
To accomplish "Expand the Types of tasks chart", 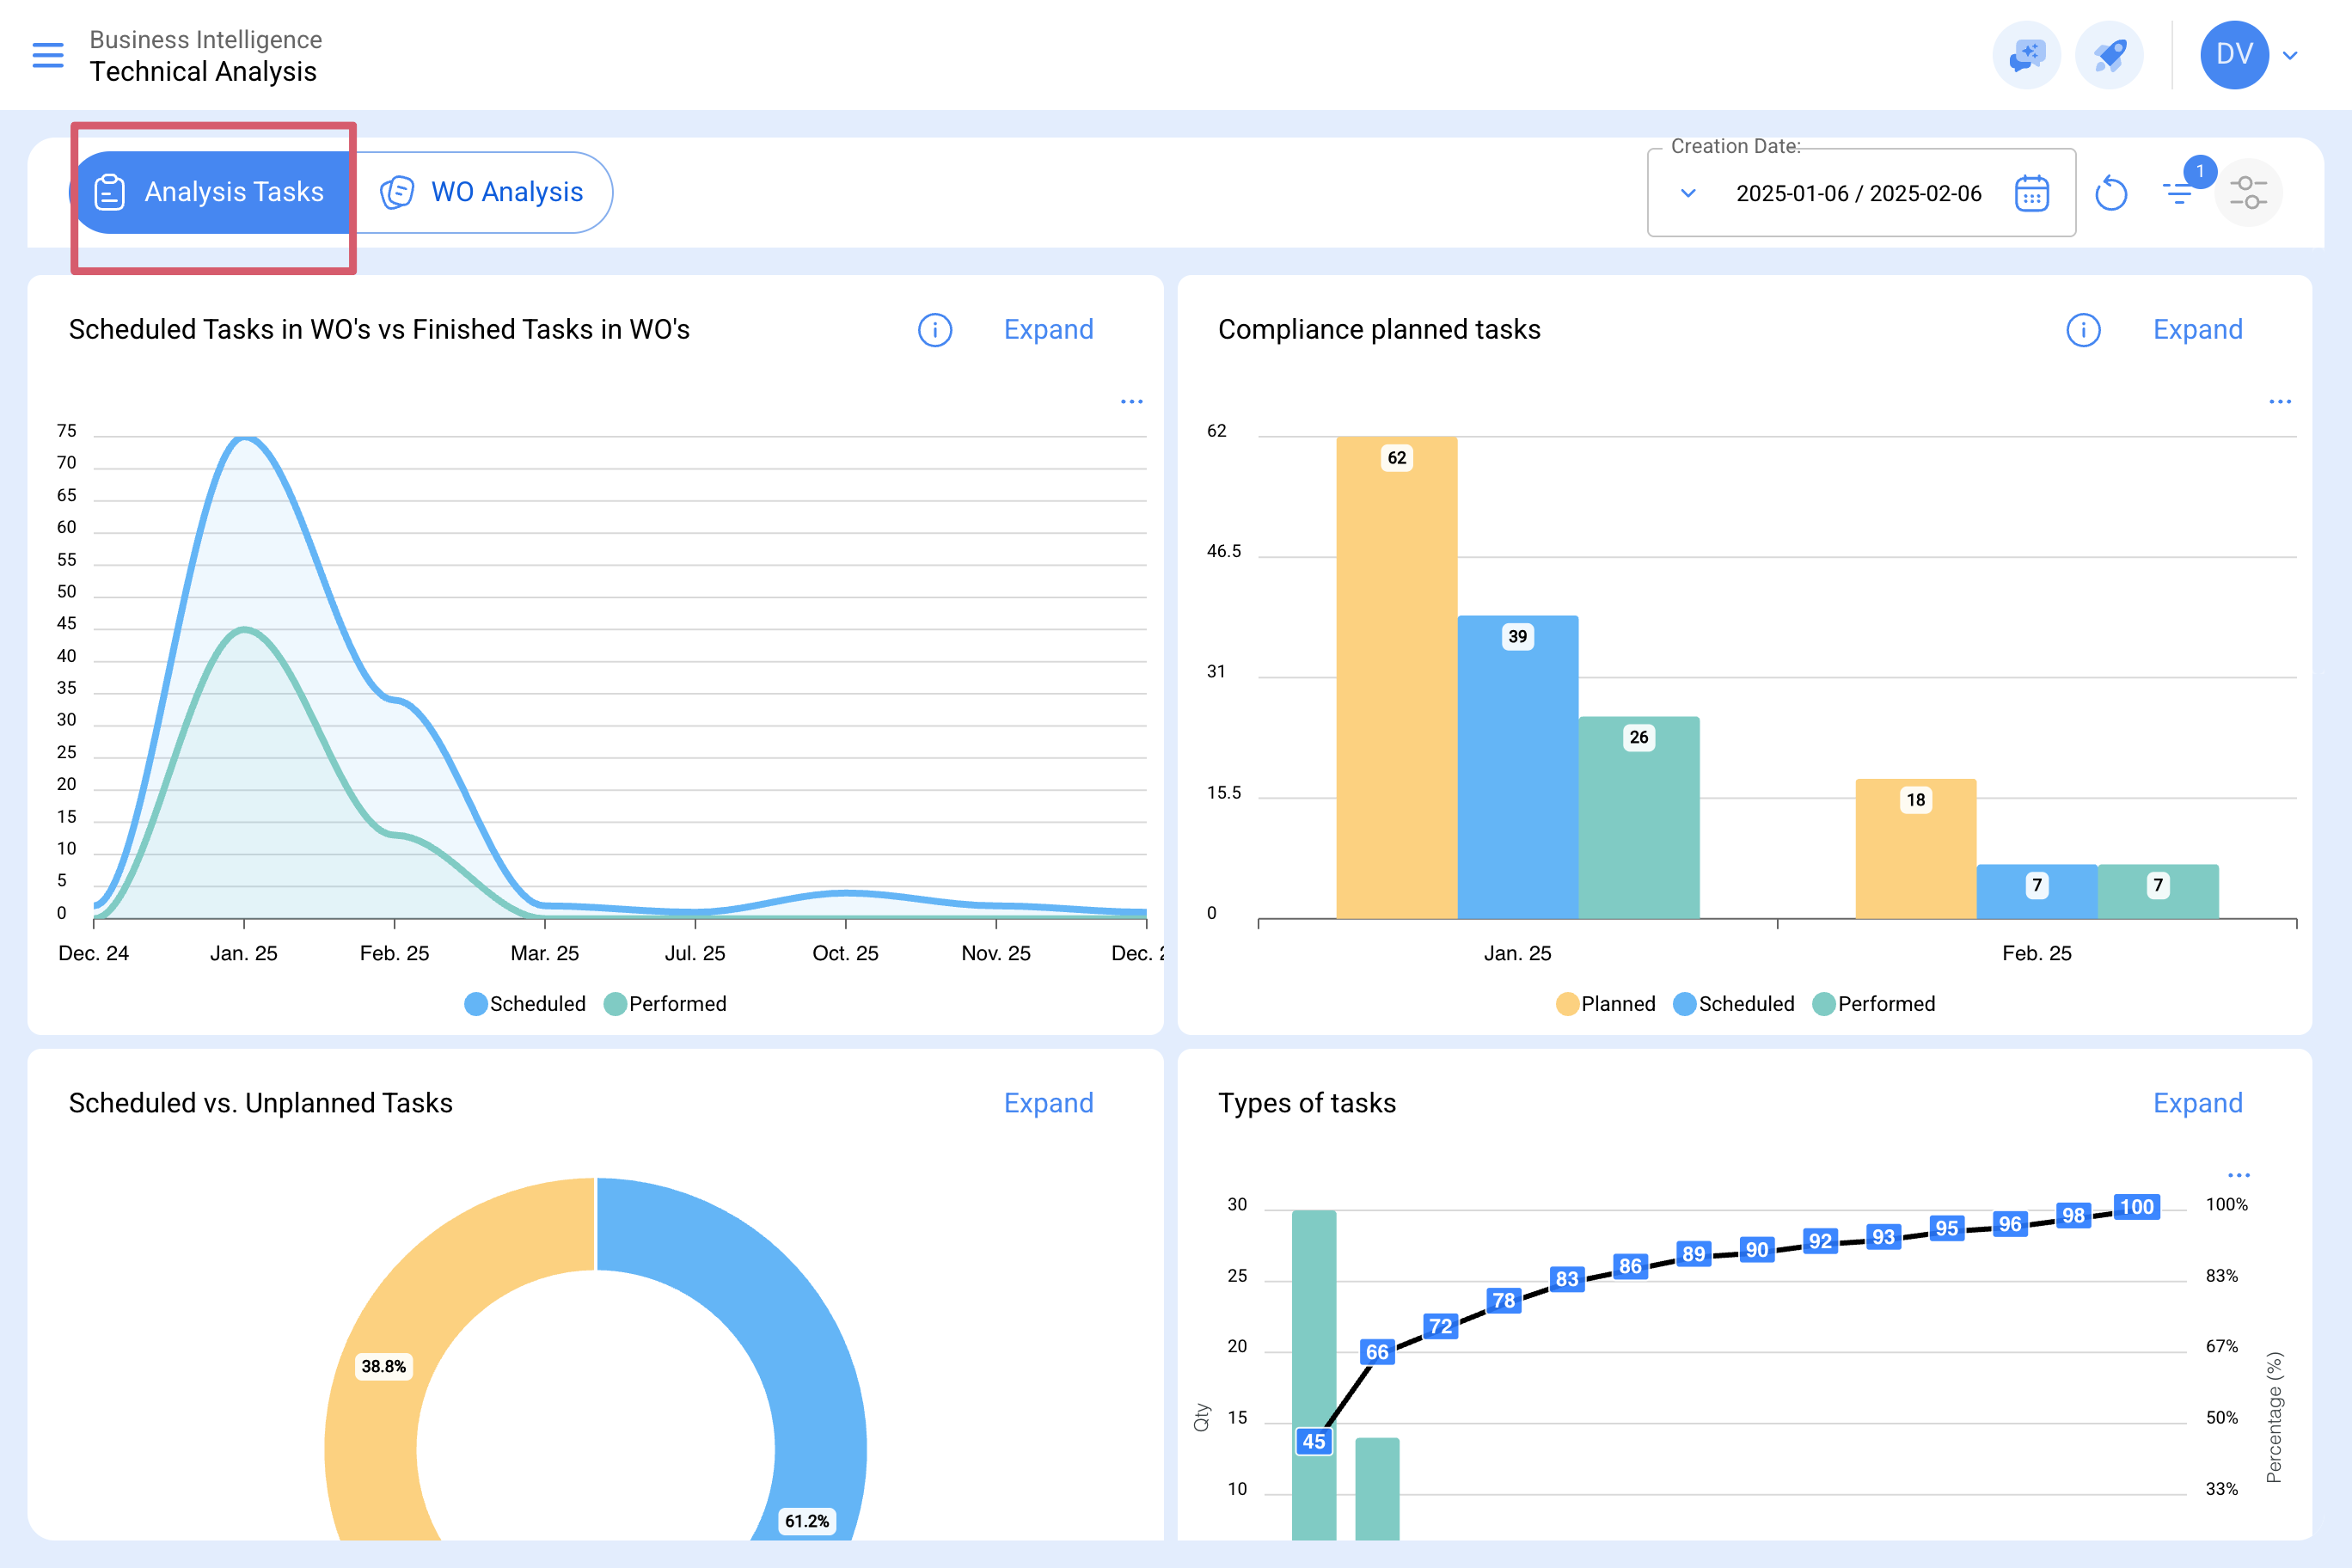I will [x=2198, y=1103].
